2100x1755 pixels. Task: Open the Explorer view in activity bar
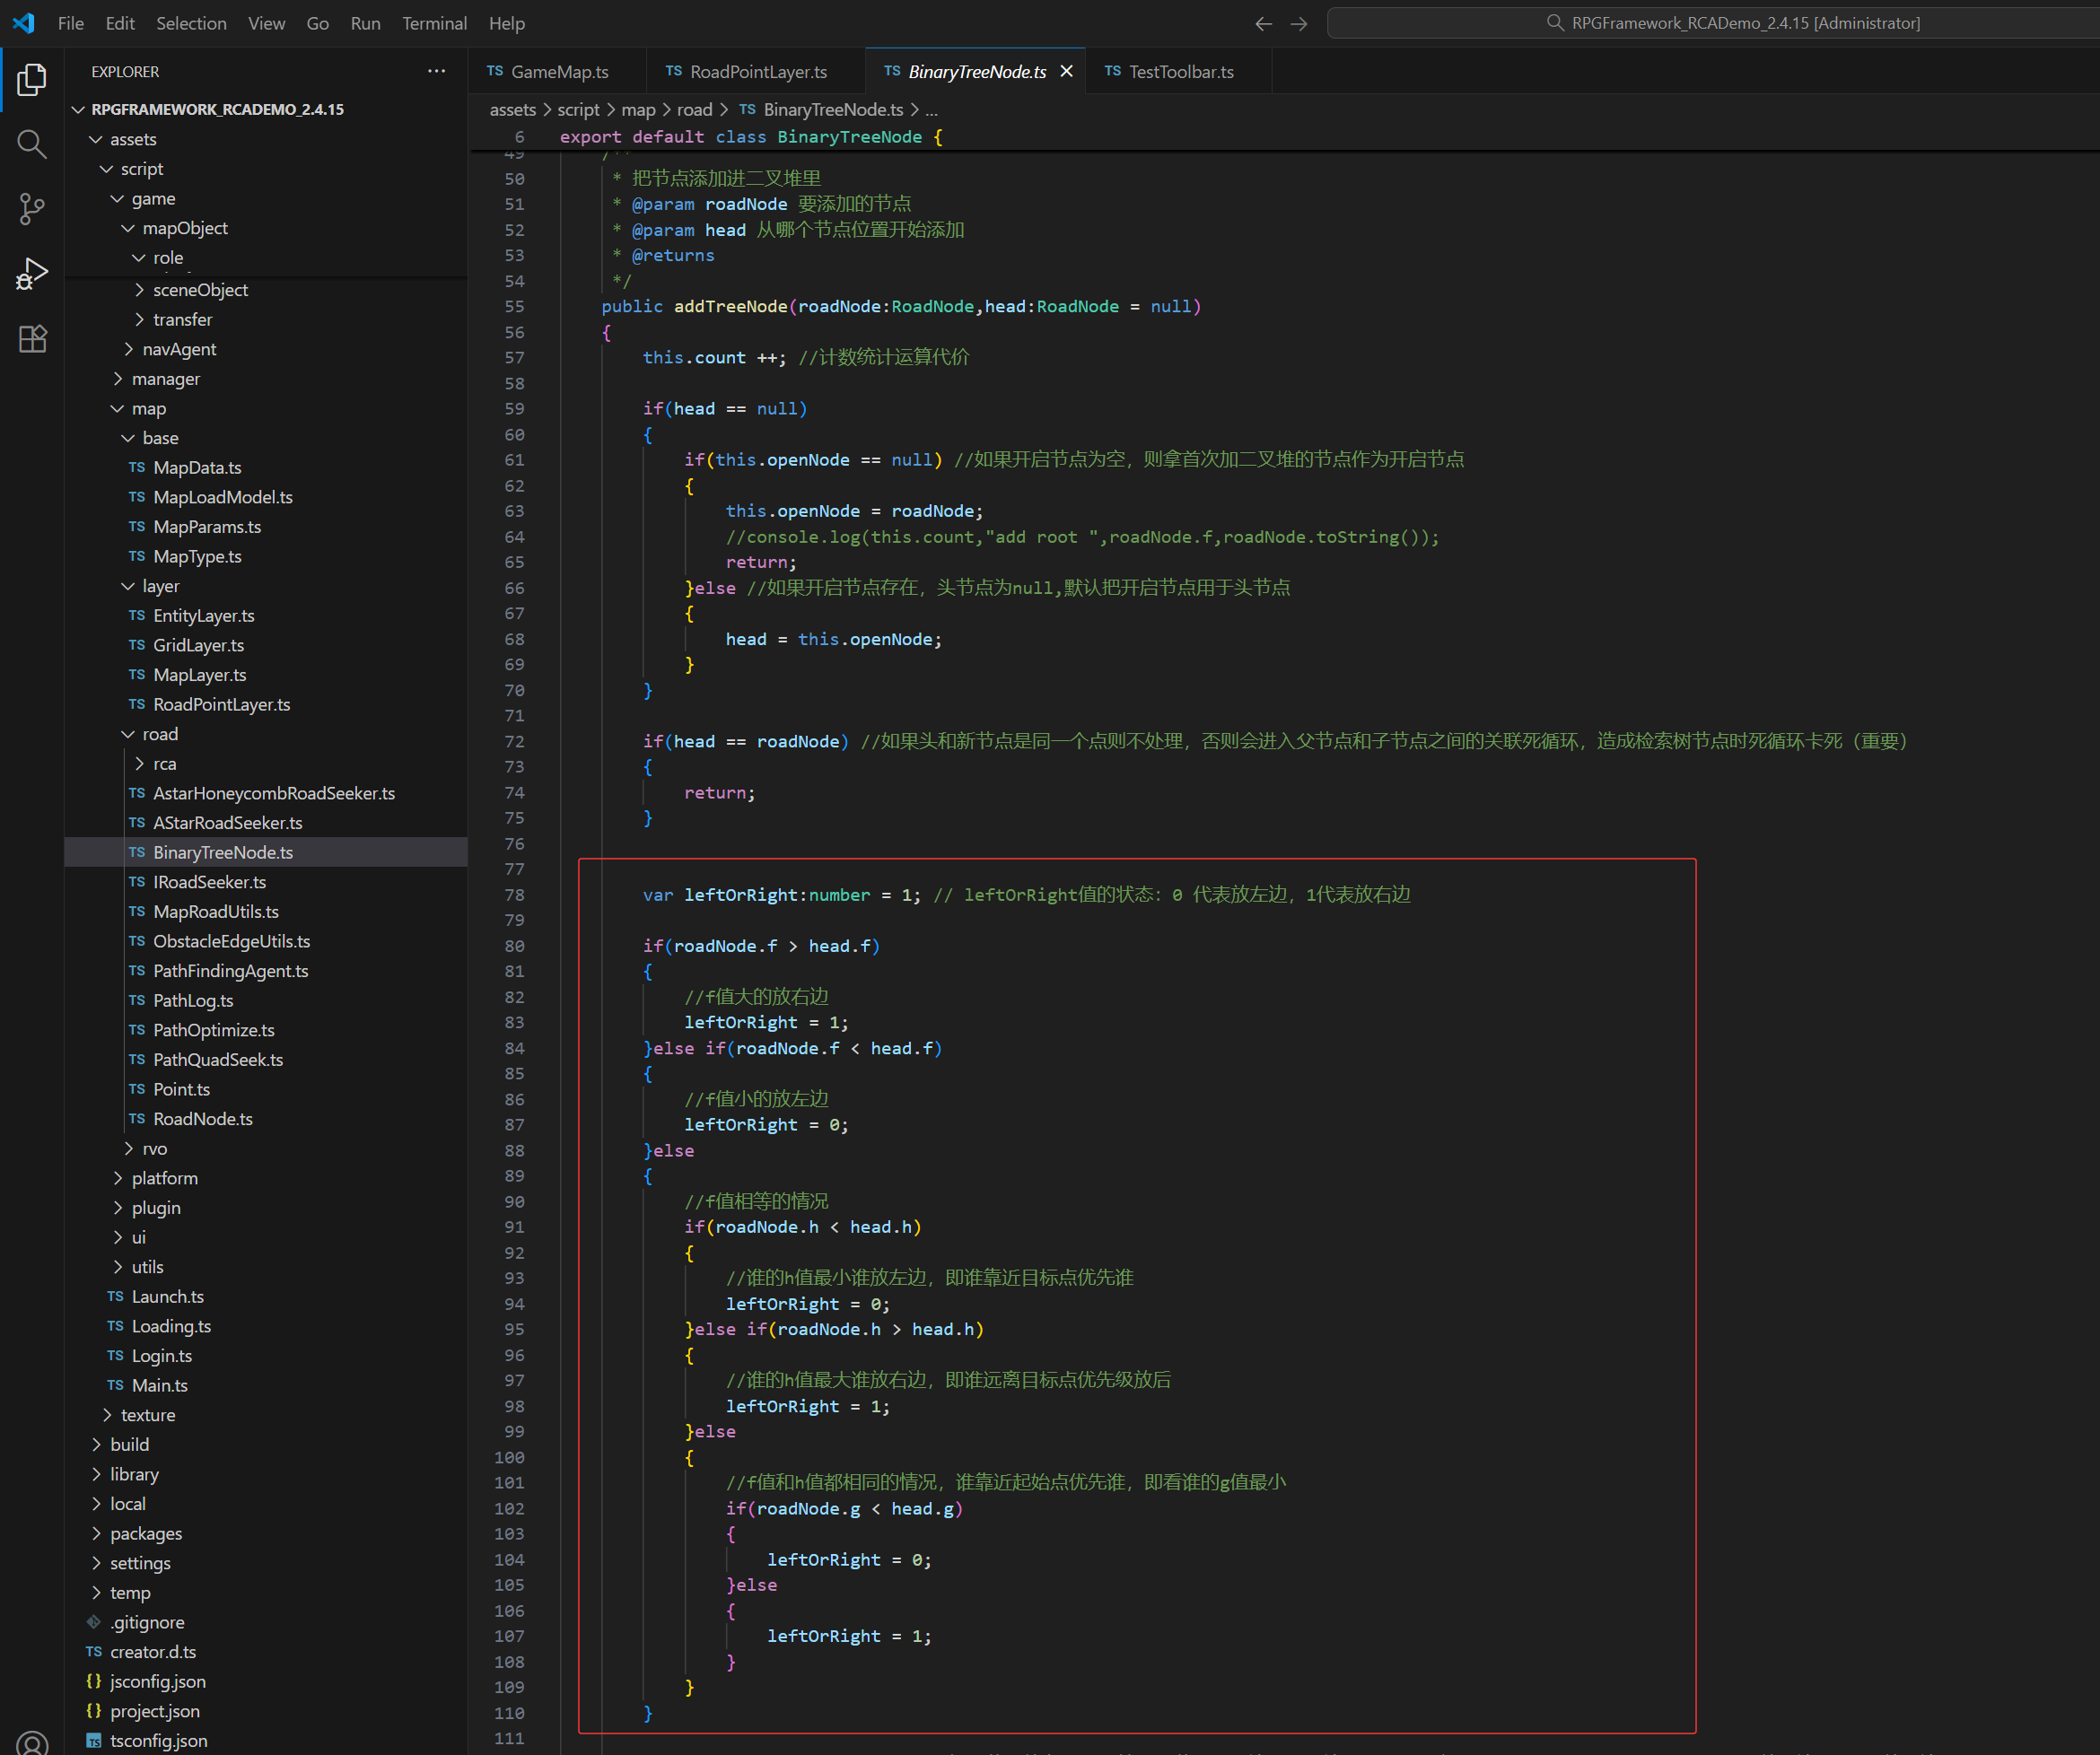click(32, 79)
